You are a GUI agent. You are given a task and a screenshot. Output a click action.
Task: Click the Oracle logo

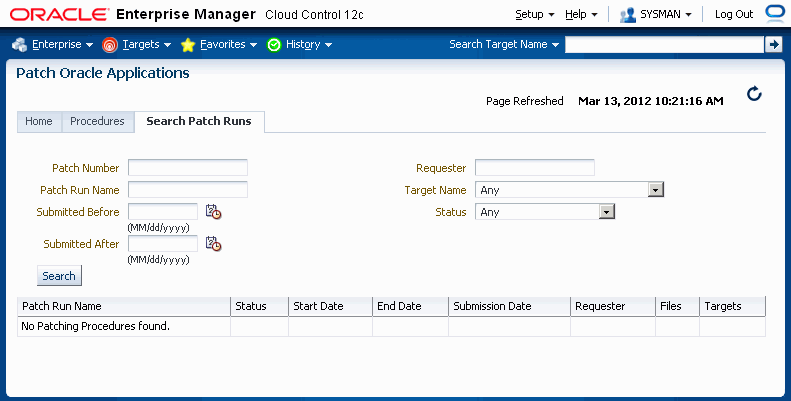click(x=60, y=14)
